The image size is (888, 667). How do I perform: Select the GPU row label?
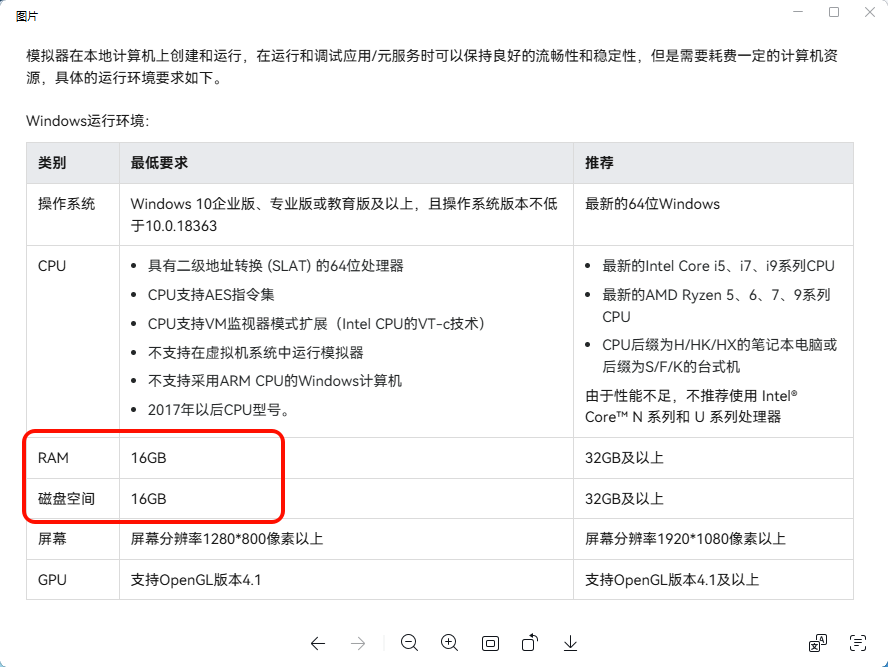[x=52, y=580]
